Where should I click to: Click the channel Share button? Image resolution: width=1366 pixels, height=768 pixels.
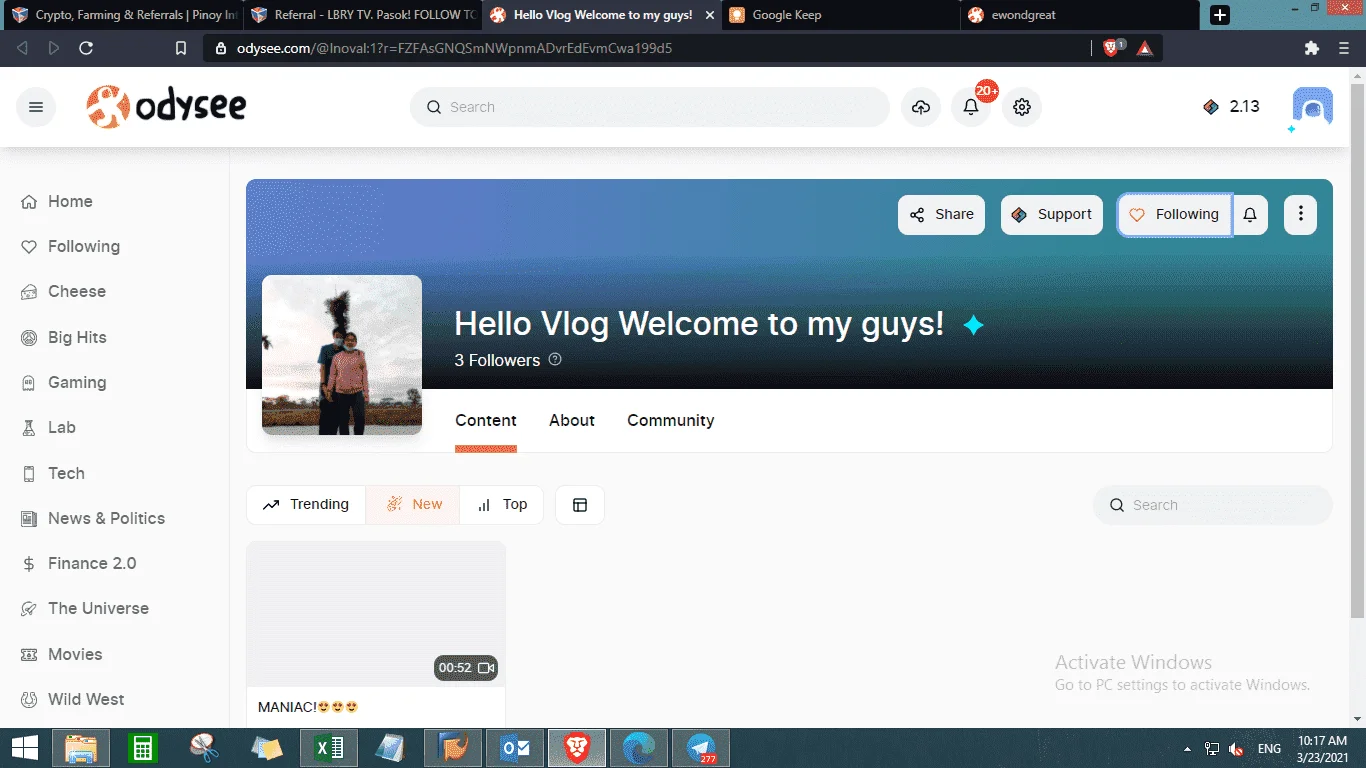pyautogui.click(x=941, y=214)
